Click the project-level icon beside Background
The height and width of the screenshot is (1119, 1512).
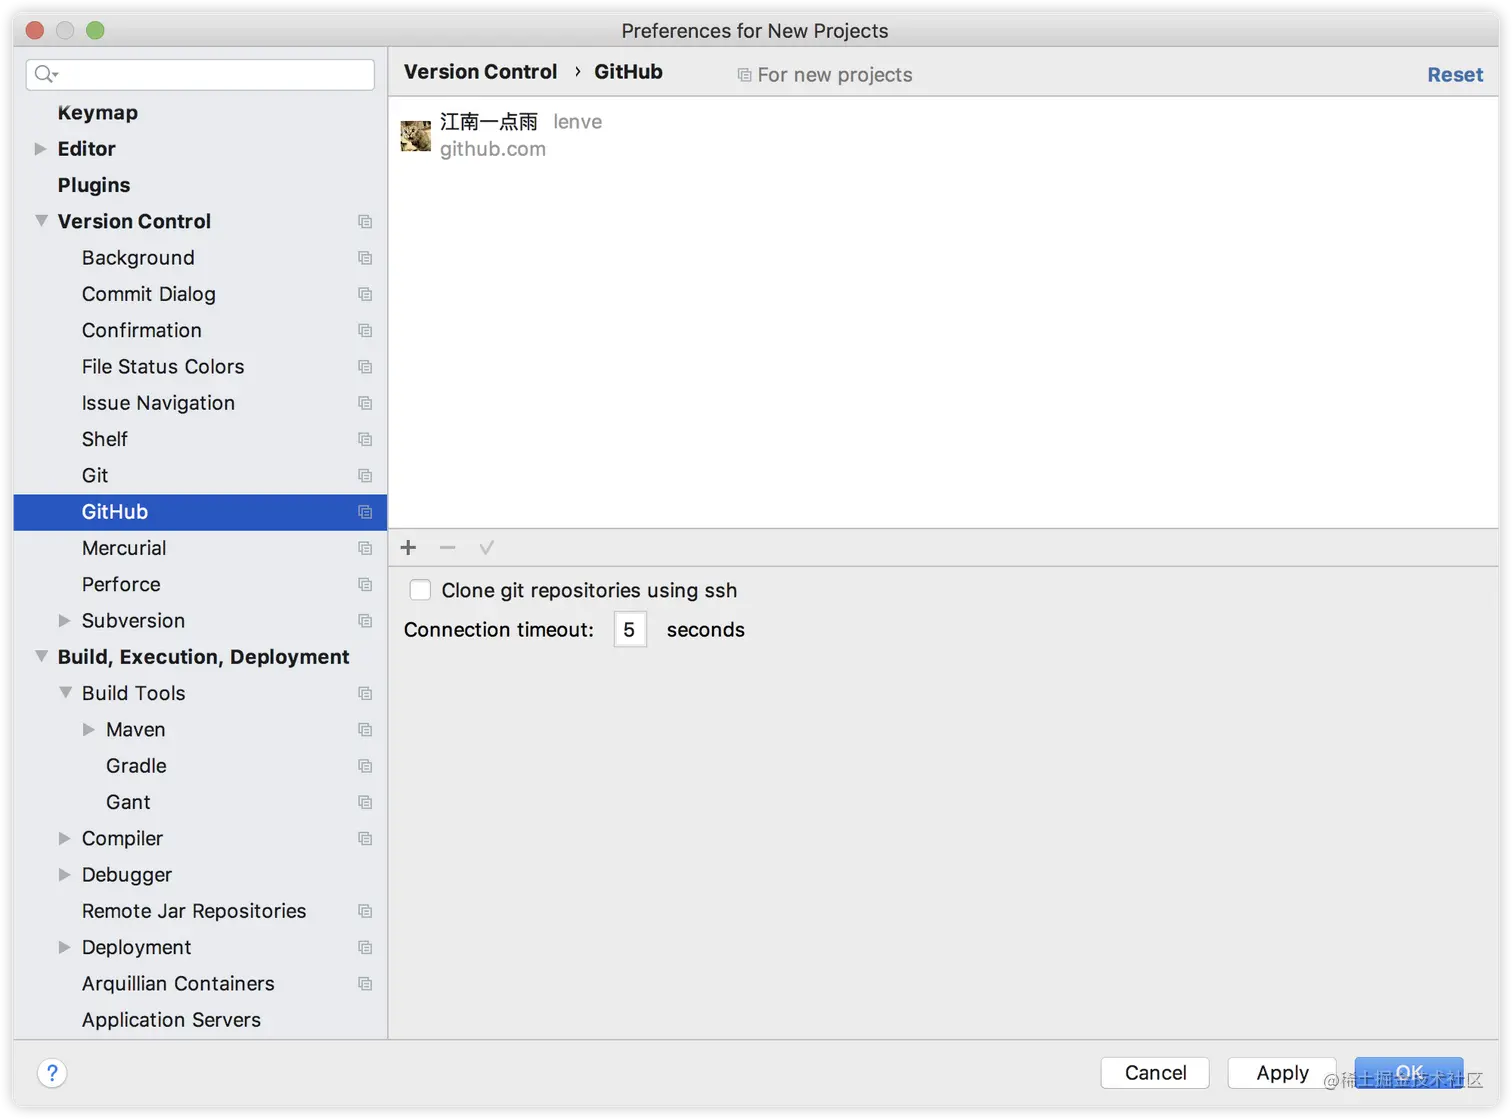[x=365, y=258]
